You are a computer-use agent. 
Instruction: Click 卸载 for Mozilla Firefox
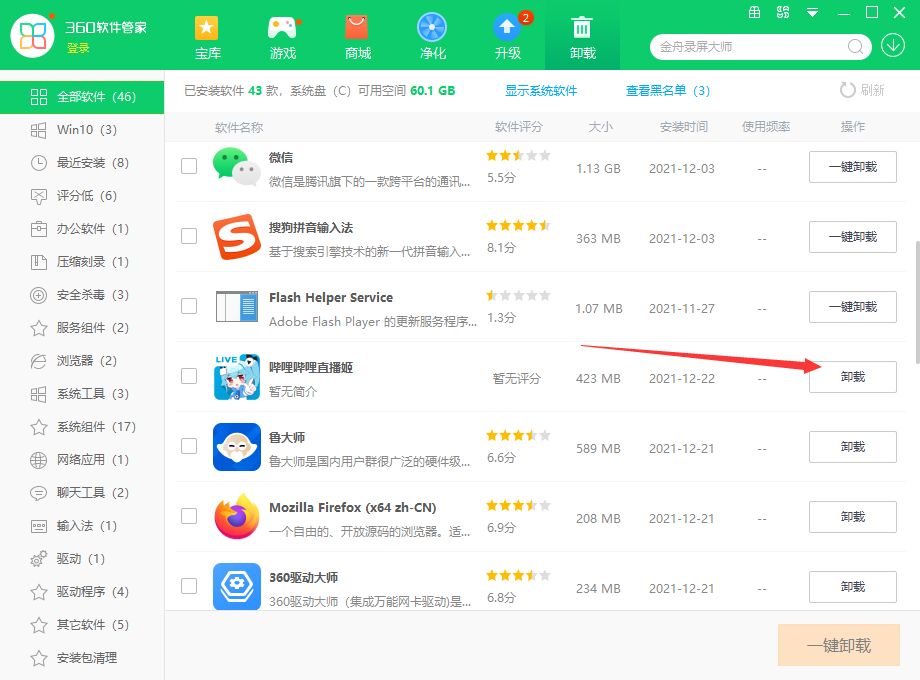tap(853, 517)
